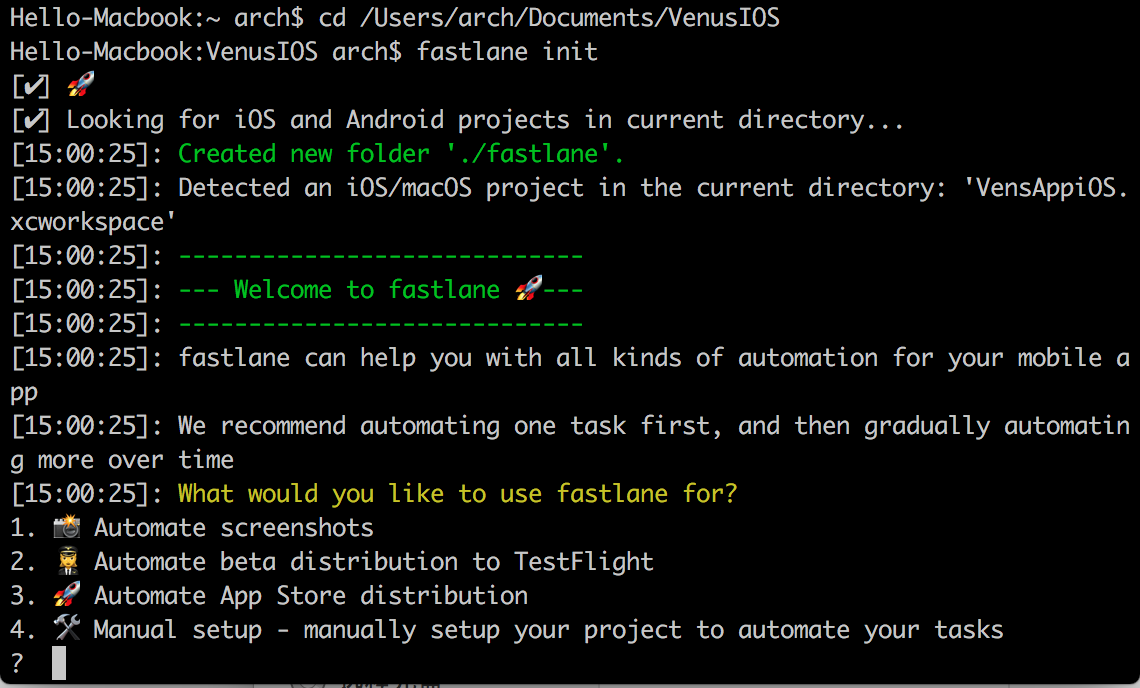
Task: Click the 'Manual setup' option line
Action: coord(548,630)
